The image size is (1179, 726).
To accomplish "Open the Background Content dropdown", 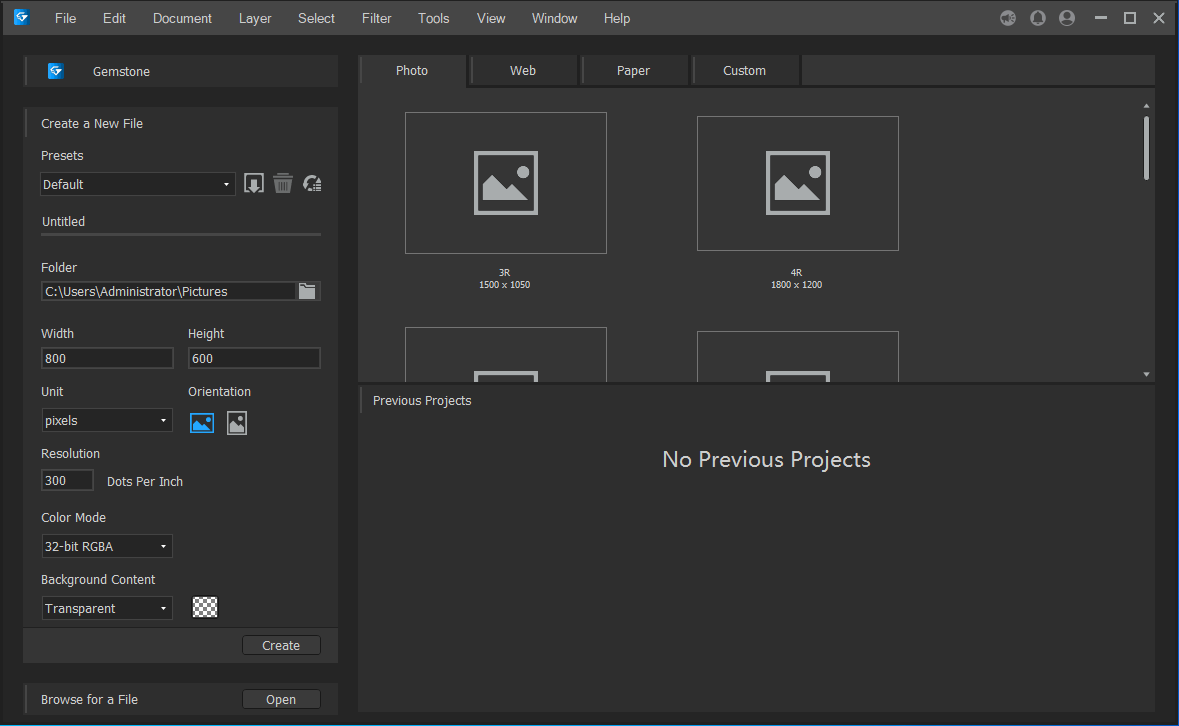I will 106,608.
